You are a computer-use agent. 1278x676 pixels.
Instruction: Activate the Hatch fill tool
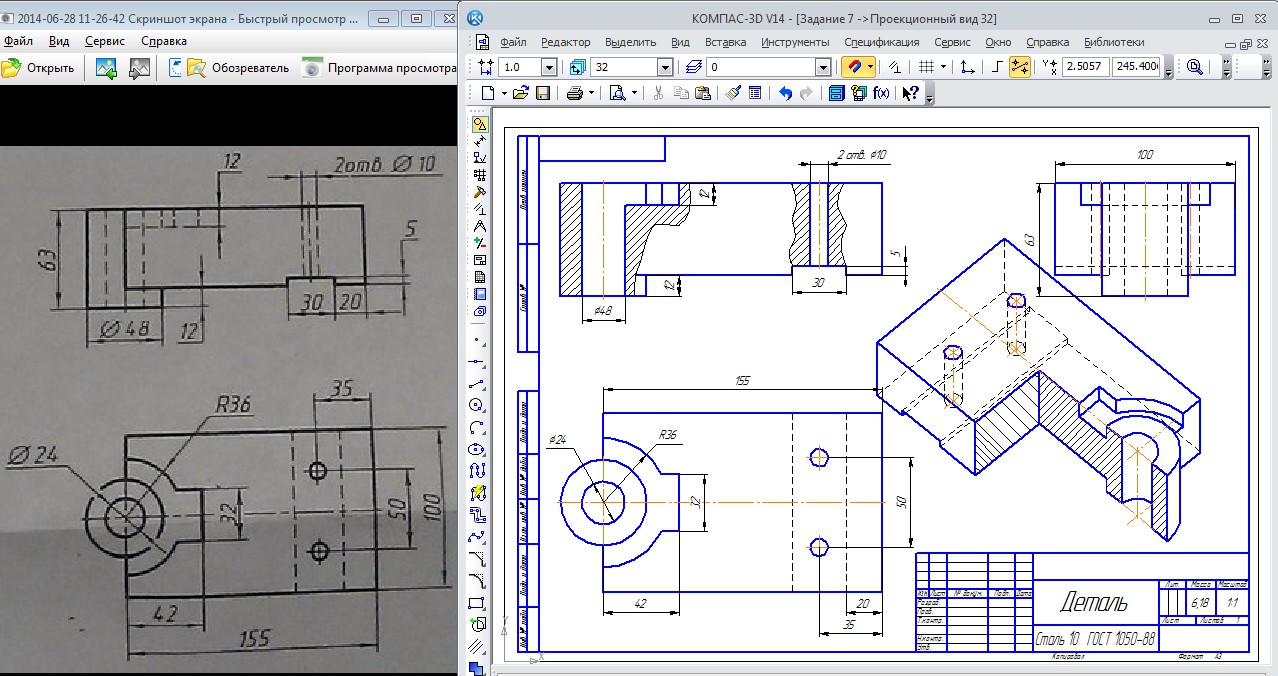[478, 646]
